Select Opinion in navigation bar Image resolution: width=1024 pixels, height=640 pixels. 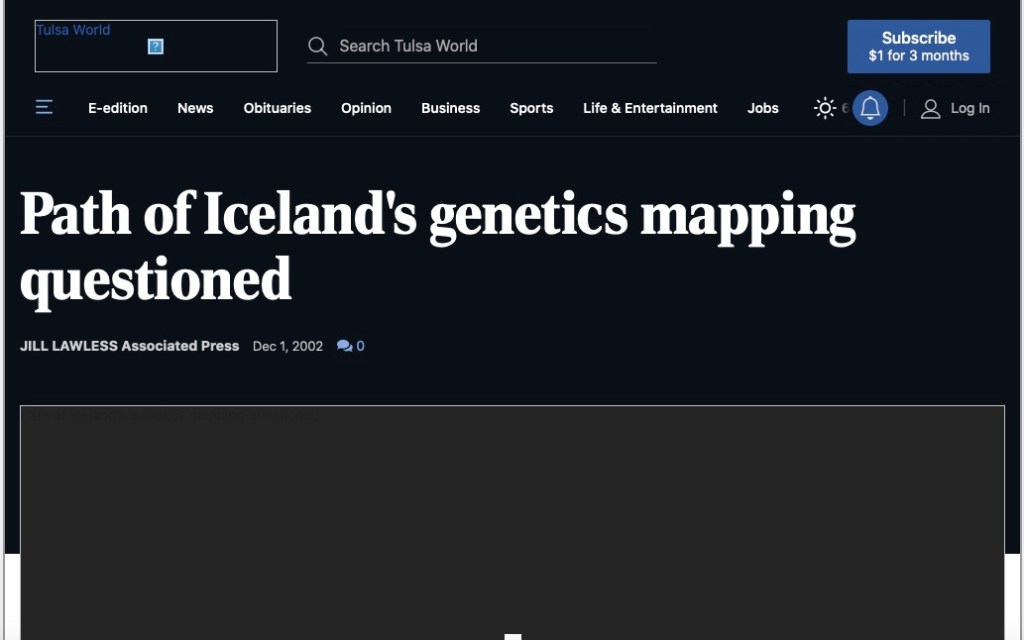click(366, 108)
